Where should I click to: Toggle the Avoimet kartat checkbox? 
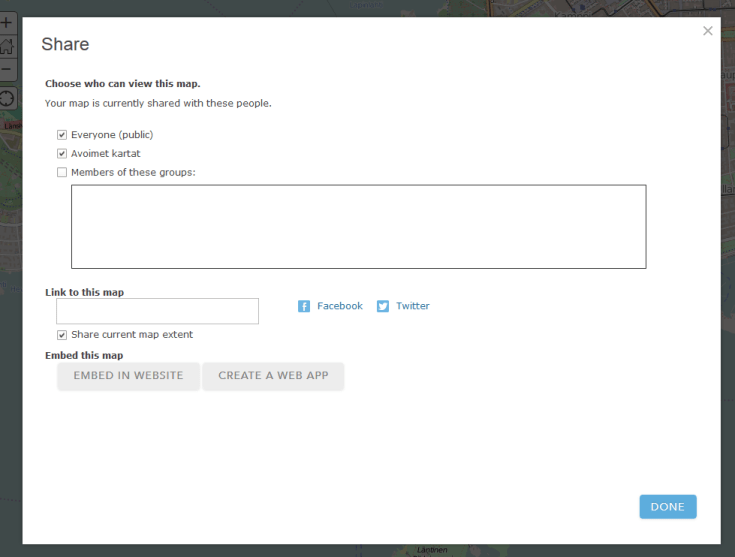click(62, 154)
